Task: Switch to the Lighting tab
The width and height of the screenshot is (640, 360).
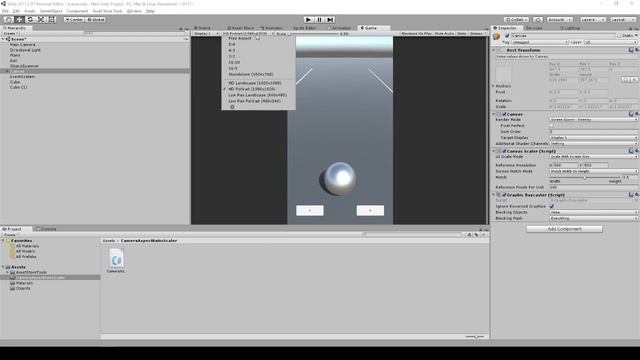Action: pos(570,28)
